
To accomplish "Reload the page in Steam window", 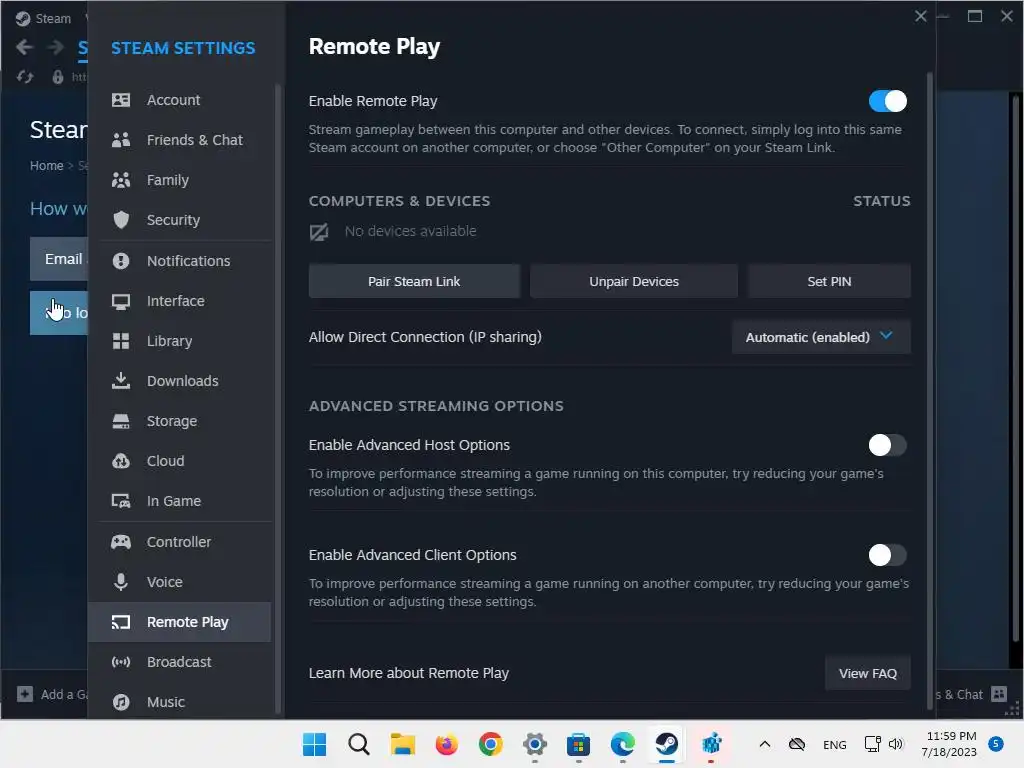I will [x=25, y=77].
